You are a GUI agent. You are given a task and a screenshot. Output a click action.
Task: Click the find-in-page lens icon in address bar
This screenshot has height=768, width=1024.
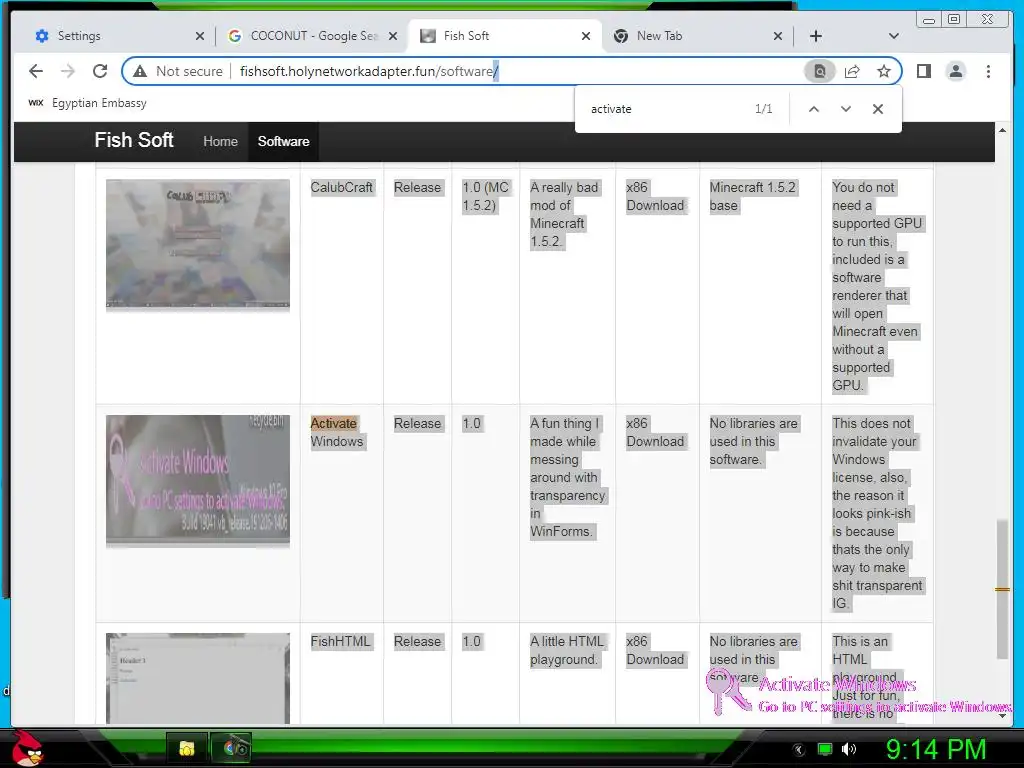pos(820,71)
